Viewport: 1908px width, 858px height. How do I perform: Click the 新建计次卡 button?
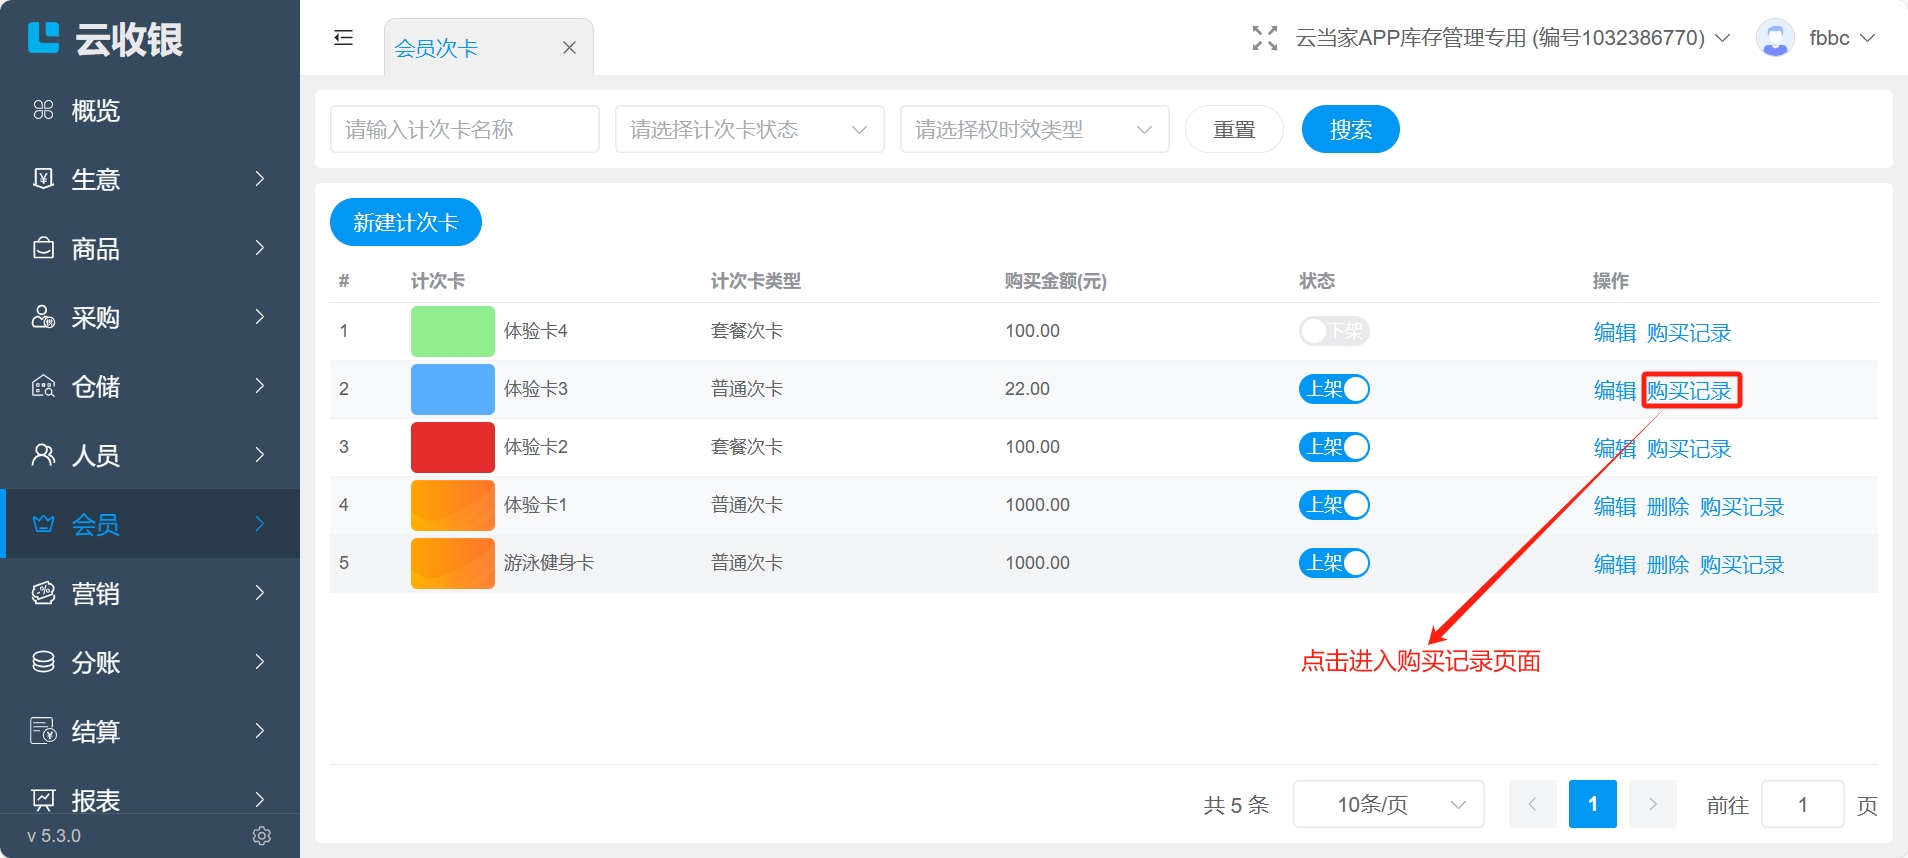click(x=405, y=222)
